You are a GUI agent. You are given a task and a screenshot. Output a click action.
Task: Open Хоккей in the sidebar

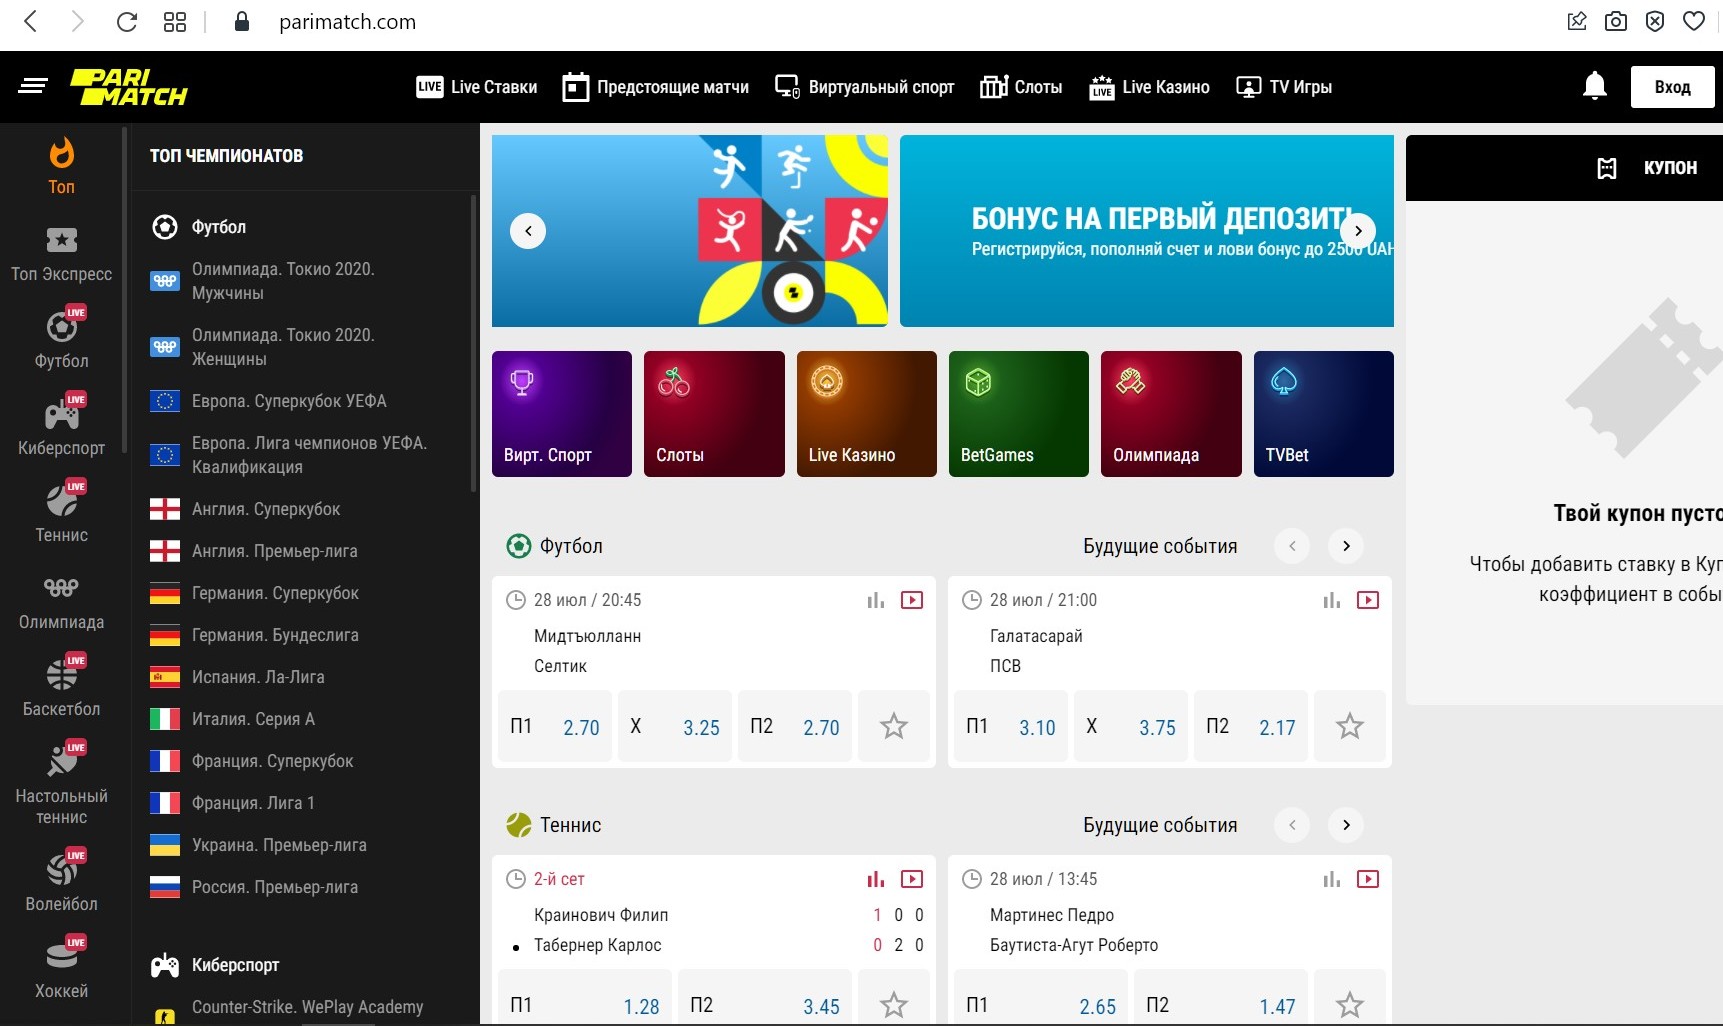[62, 970]
